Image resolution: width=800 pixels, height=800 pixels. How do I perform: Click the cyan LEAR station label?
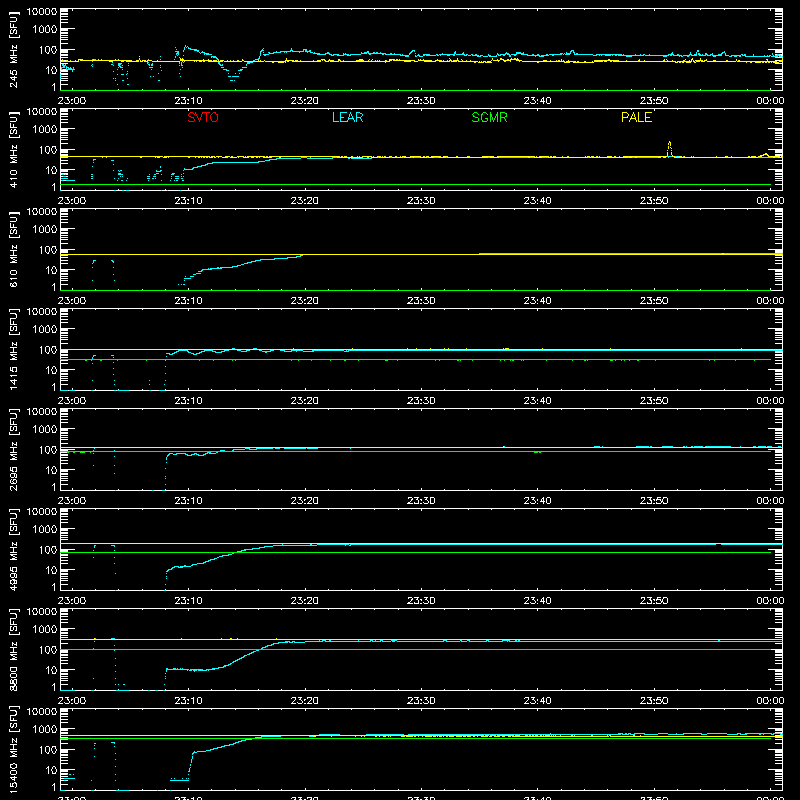pyautogui.click(x=347, y=117)
